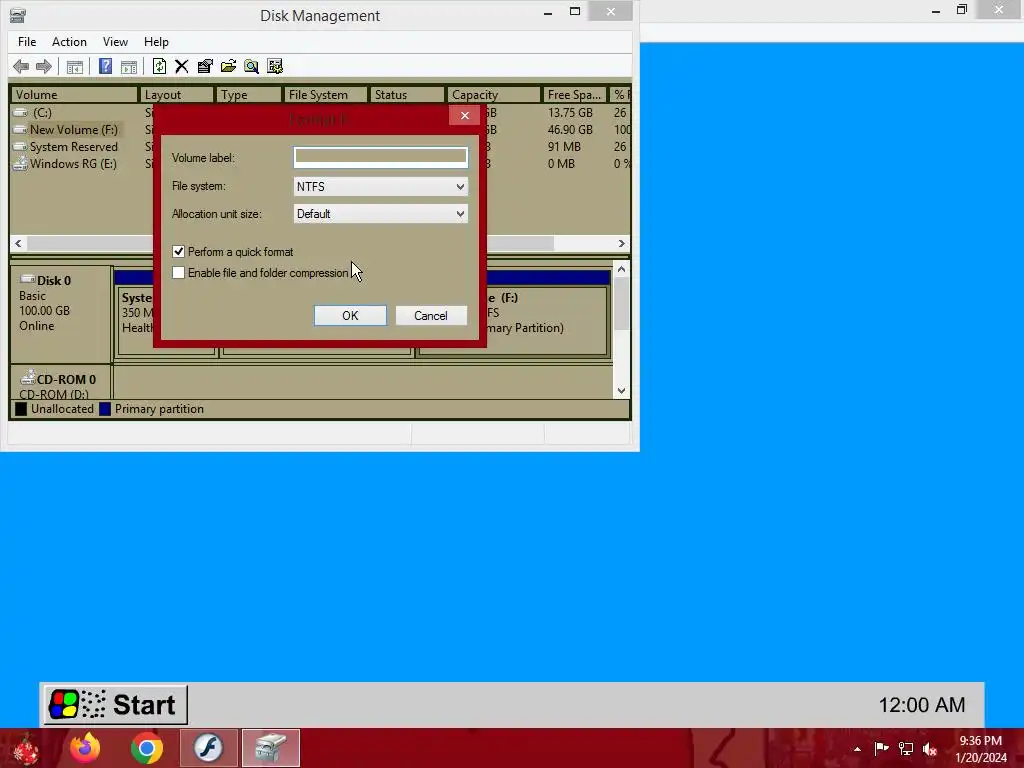The height and width of the screenshot is (768, 1024).
Task: Select the Disk 0 label panel
Action: [x=61, y=314]
